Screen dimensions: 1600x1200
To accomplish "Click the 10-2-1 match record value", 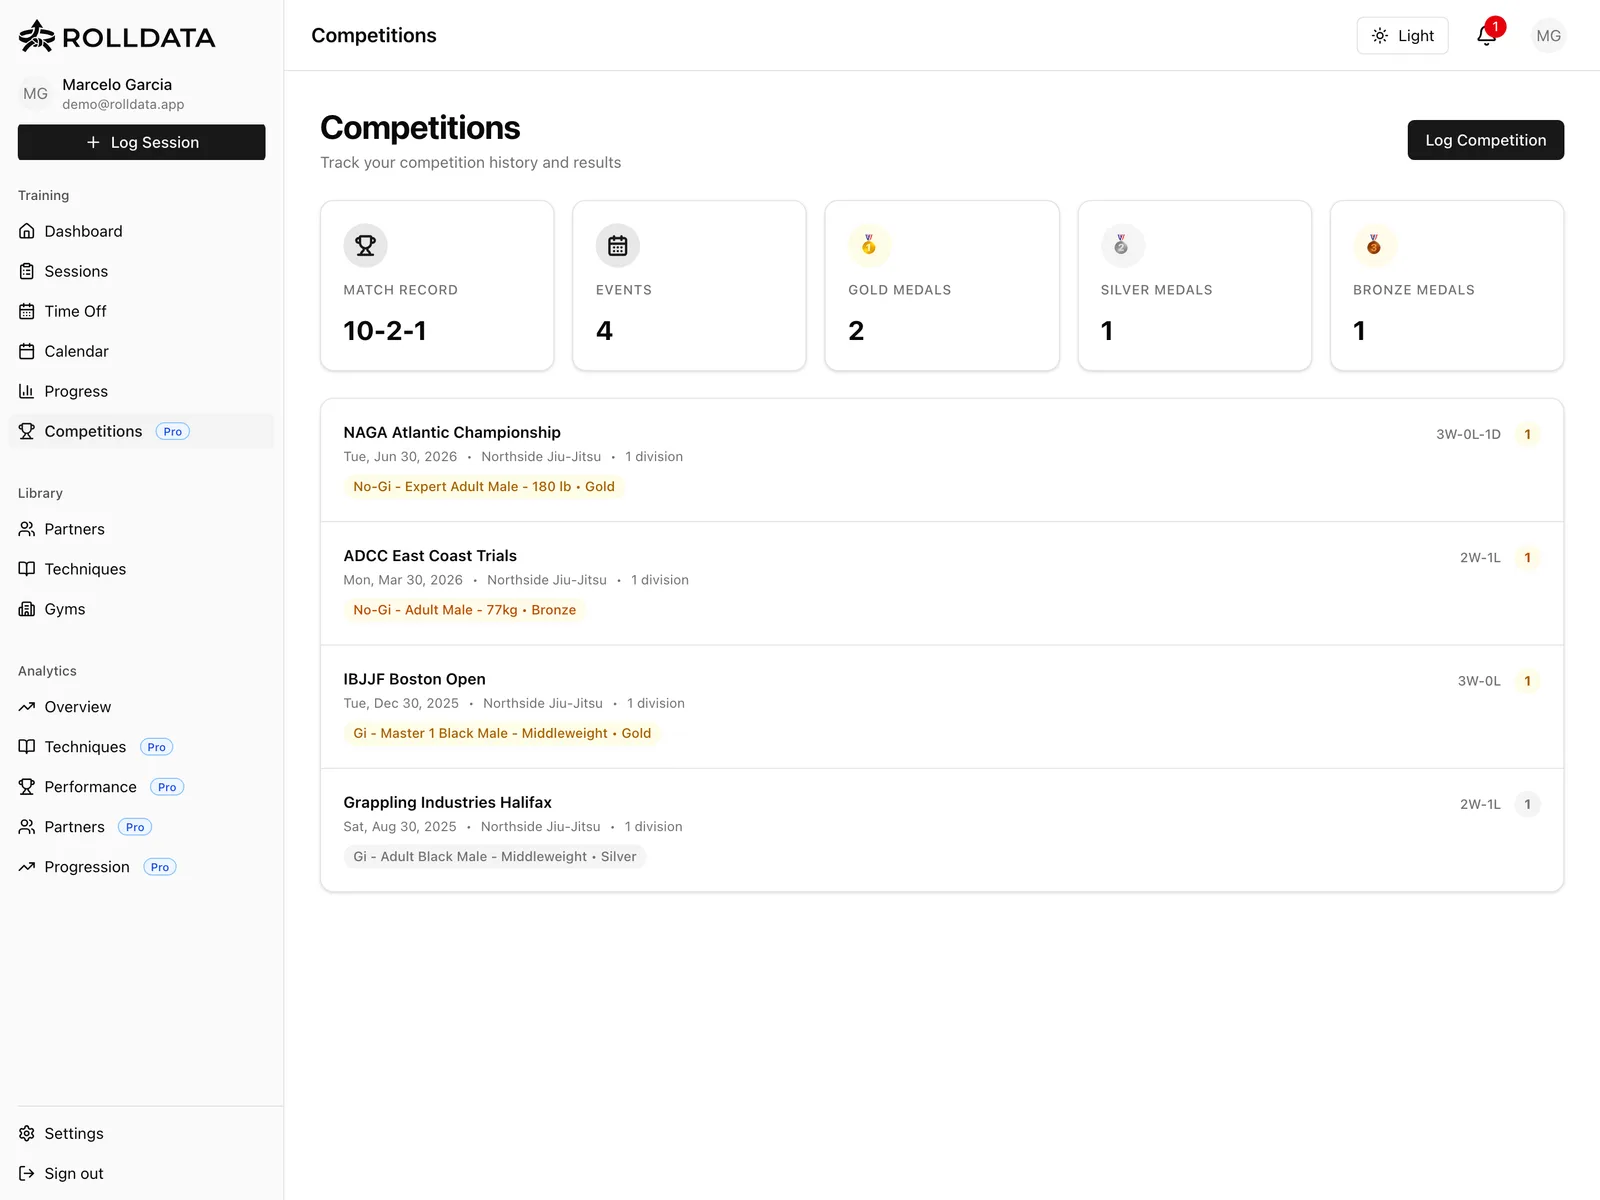I will pos(385,331).
